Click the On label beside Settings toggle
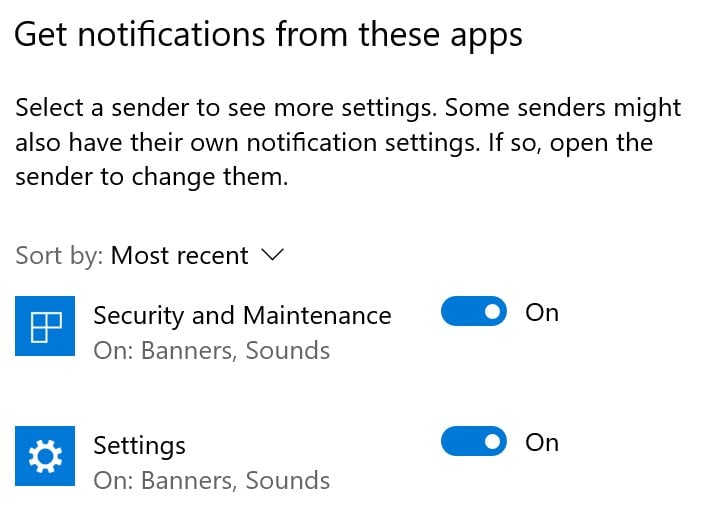 [542, 442]
